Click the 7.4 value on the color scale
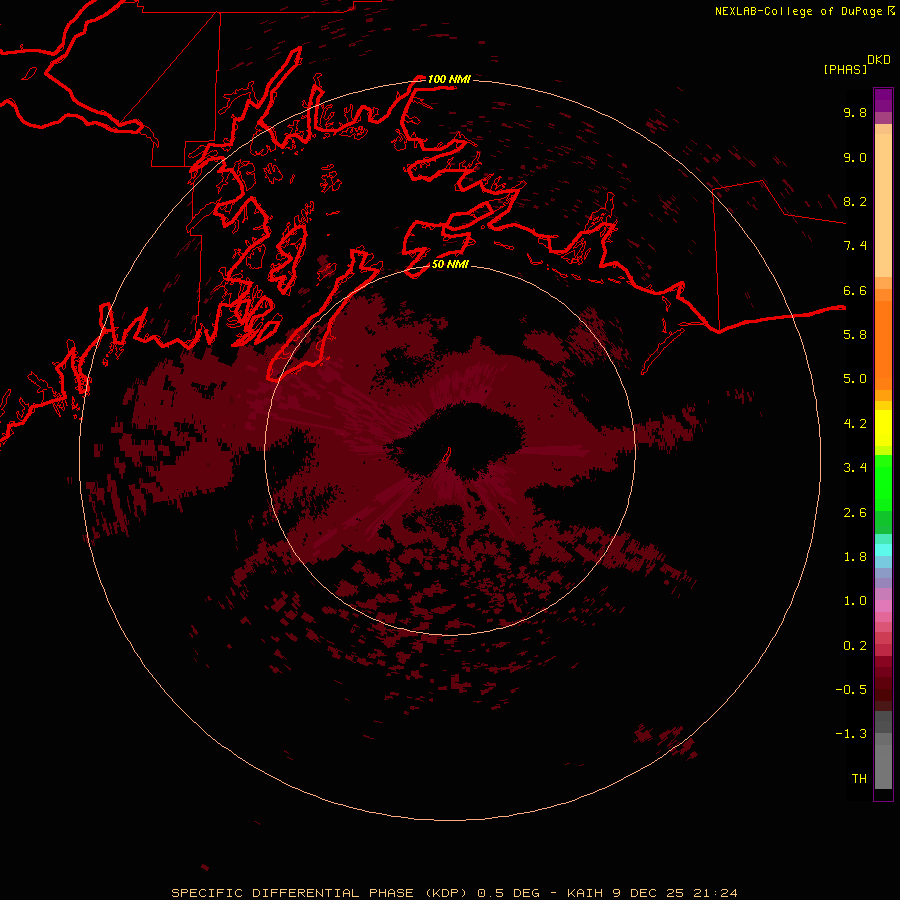This screenshot has width=900, height=900. click(855, 246)
